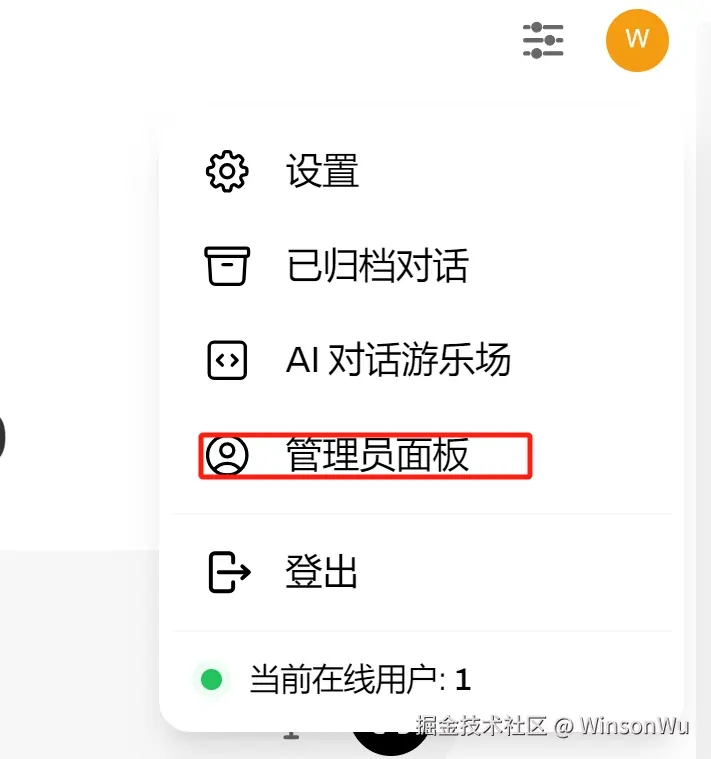Click the WinsonWu watermark text
This screenshot has height=759, width=711.
point(635,726)
